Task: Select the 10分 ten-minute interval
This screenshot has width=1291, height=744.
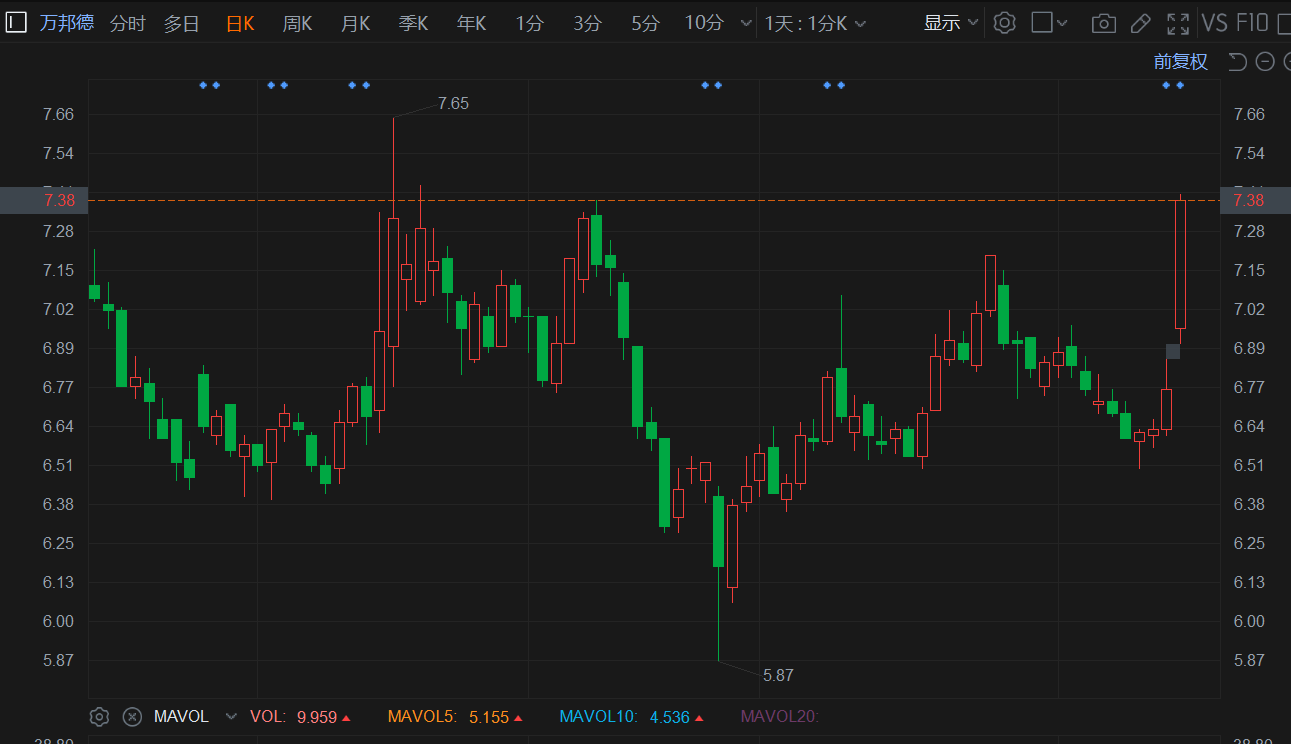Action: tap(704, 23)
